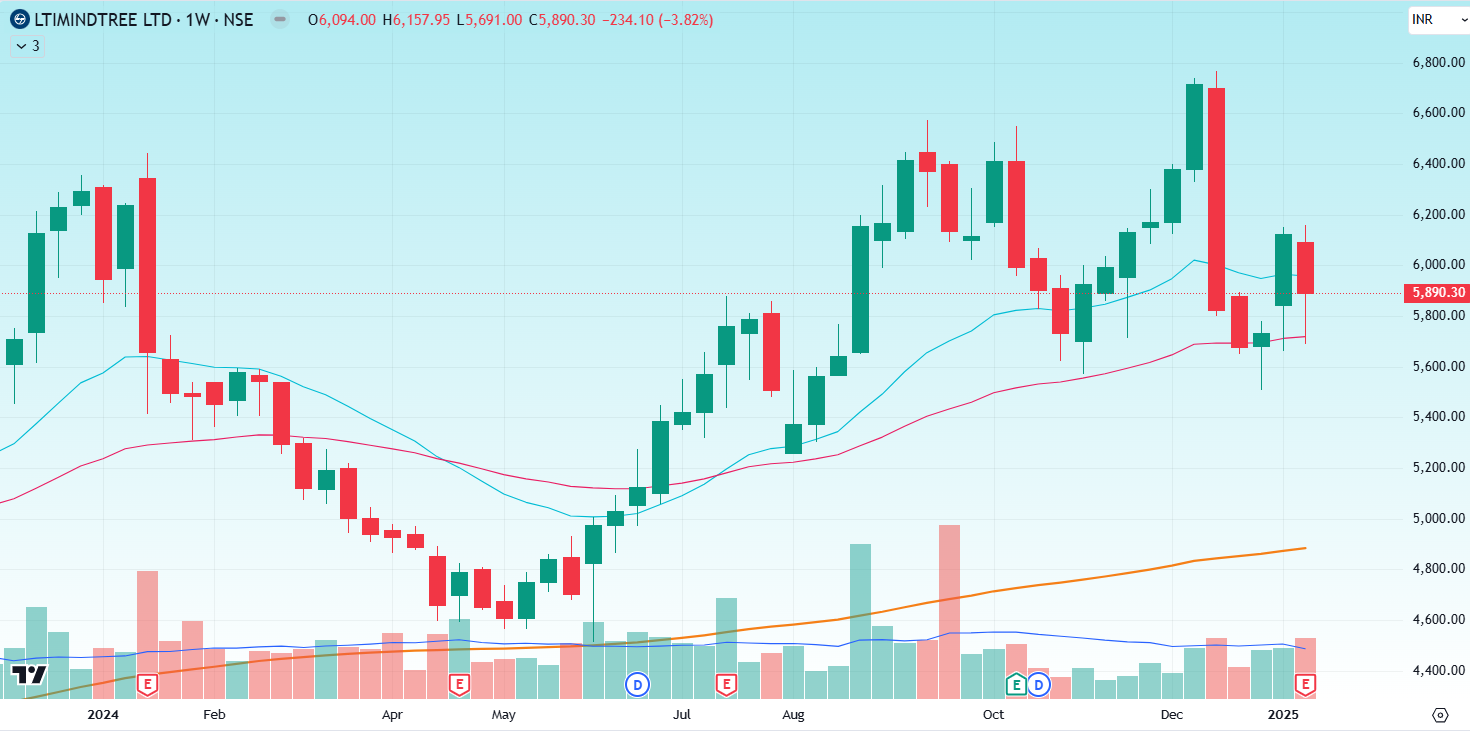Open blue dividend D marker before Jul
Screen dimensions: 1470x736
[x=637, y=685]
